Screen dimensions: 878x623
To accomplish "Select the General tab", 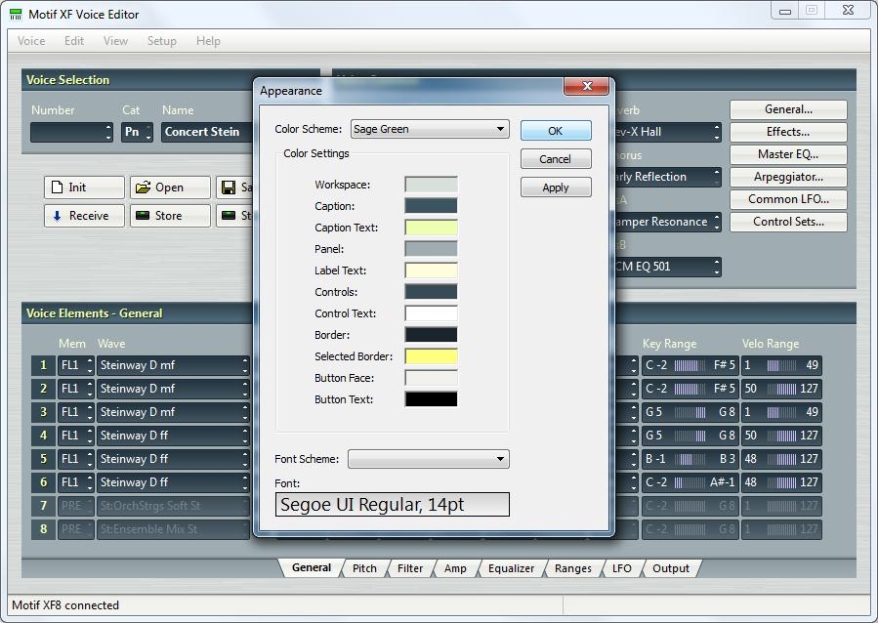I will 311,568.
